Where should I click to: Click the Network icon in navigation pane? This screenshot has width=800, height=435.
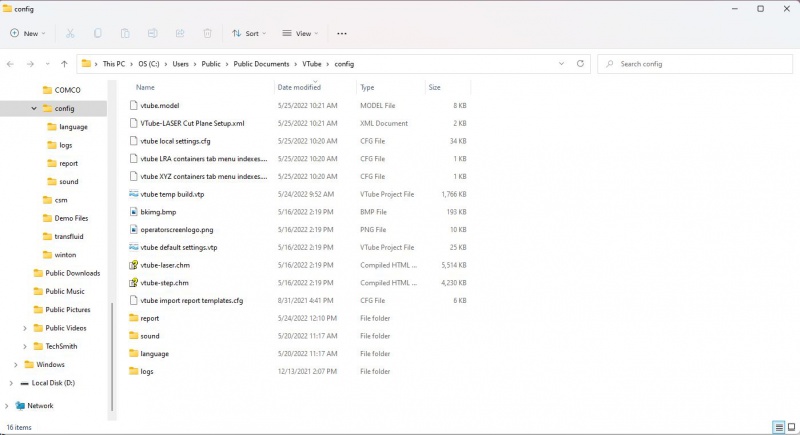tap(20, 406)
